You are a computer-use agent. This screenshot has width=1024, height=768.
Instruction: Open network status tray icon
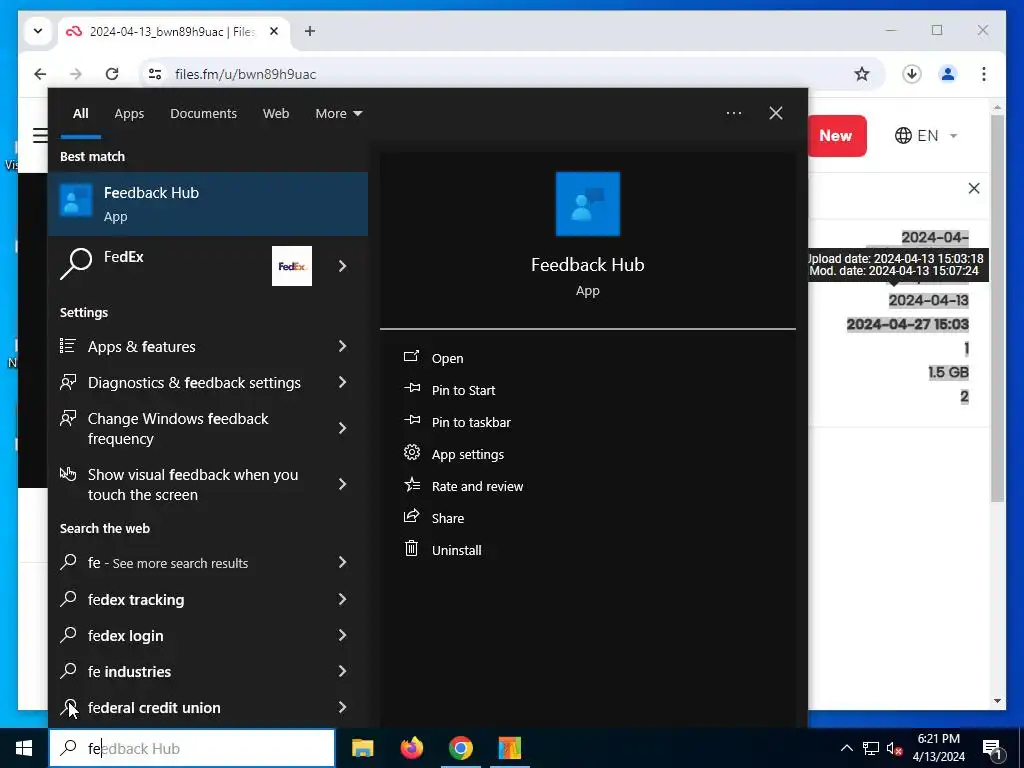871,748
